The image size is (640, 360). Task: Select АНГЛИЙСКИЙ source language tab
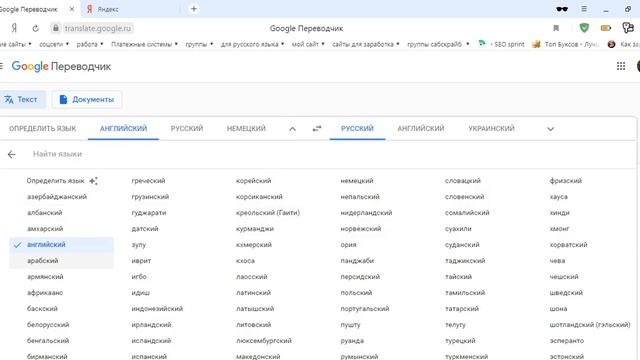[x=123, y=129]
